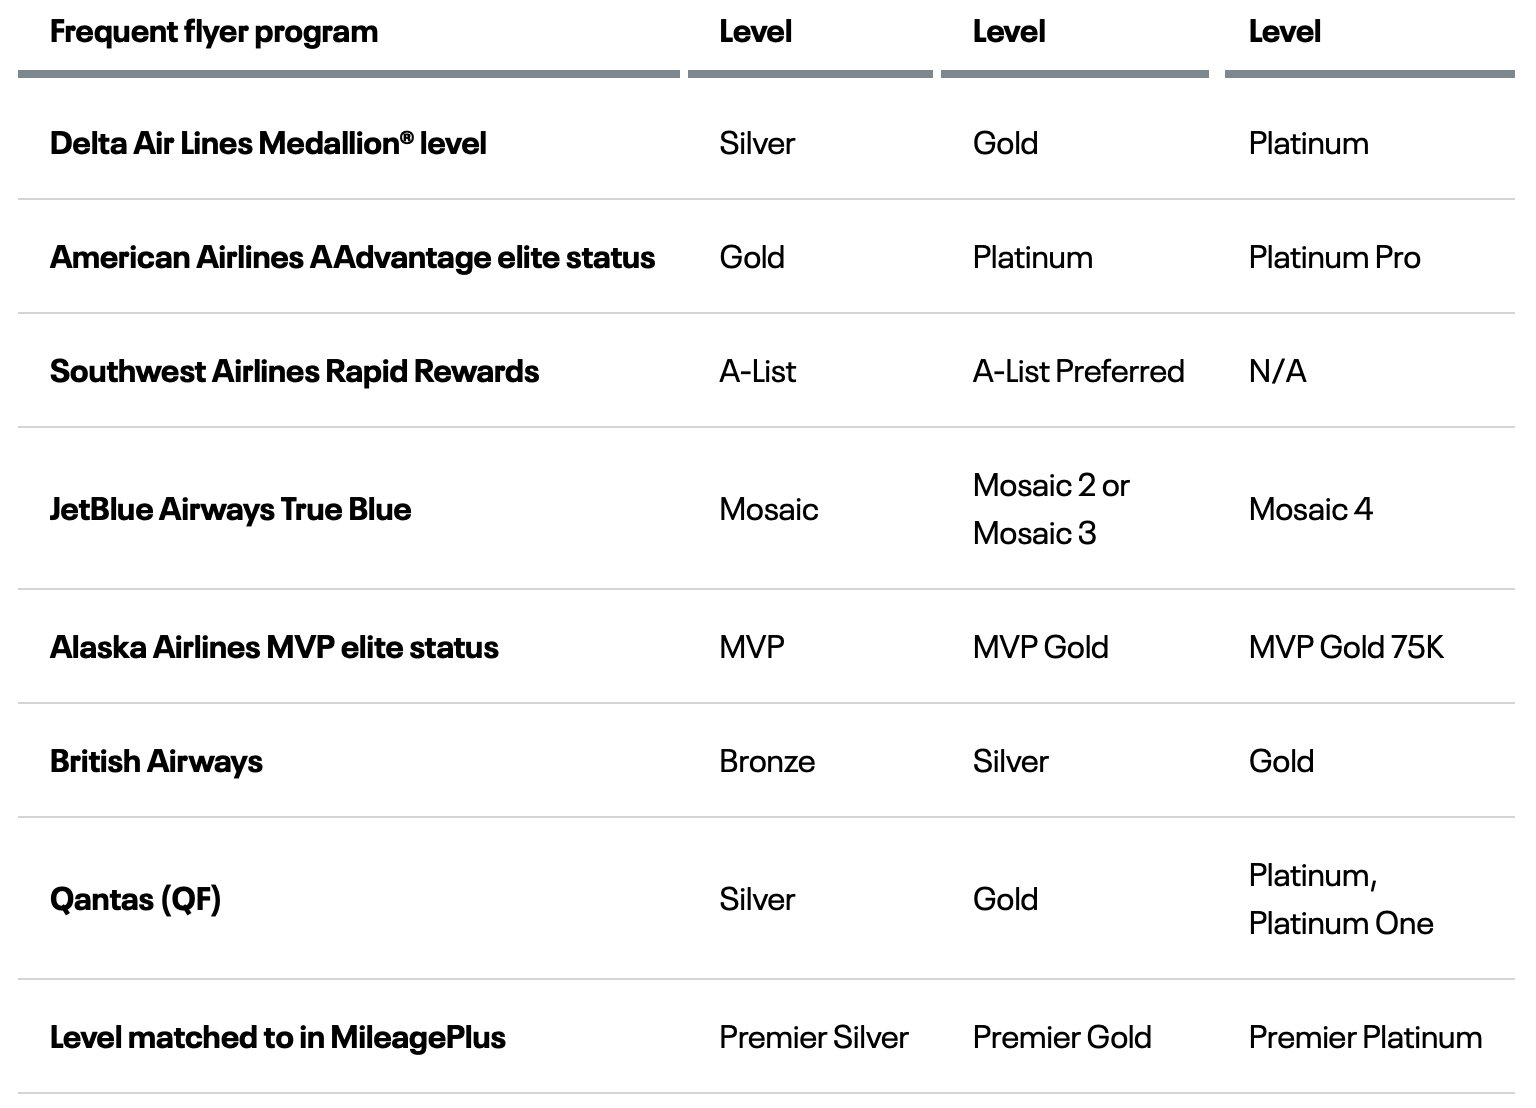Click 'Level matched to in MileagePlus' label
The width and height of the screenshot is (1536, 1108).
277,1038
